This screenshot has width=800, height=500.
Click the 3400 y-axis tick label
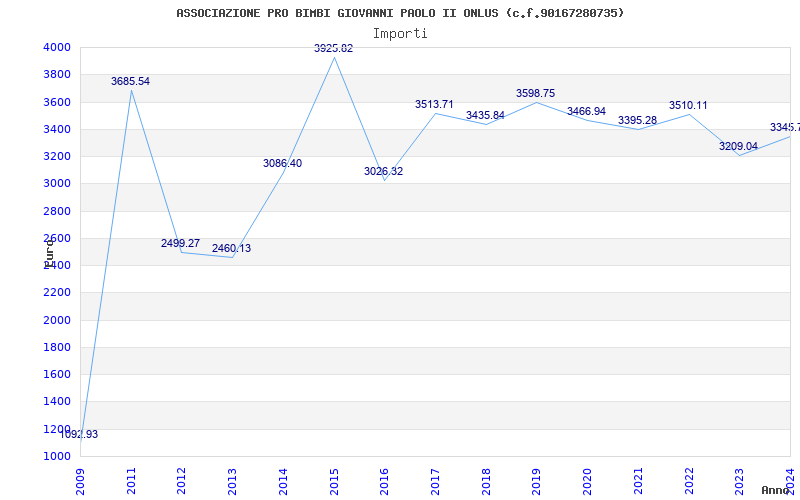point(57,129)
